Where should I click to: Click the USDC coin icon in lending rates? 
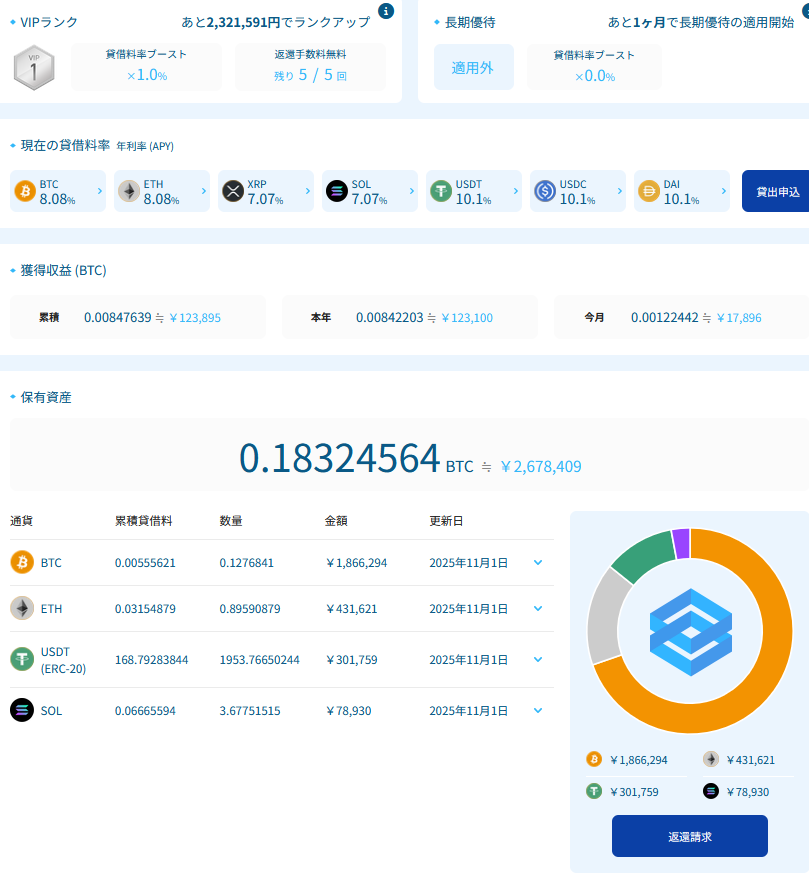coord(544,191)
